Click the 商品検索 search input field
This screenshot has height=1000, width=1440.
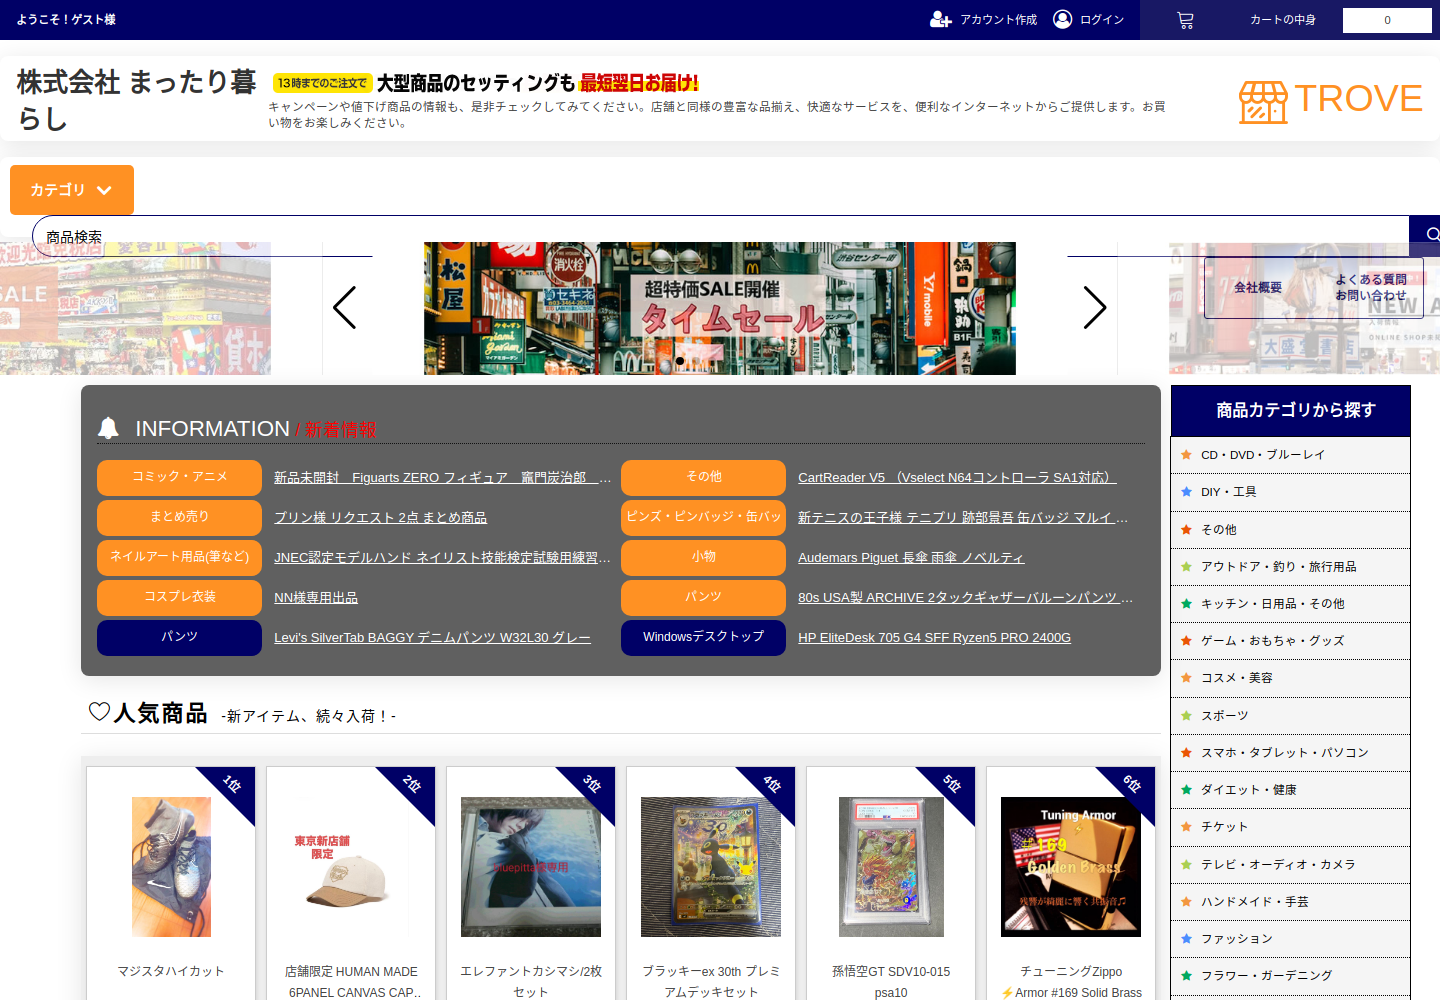720,236
